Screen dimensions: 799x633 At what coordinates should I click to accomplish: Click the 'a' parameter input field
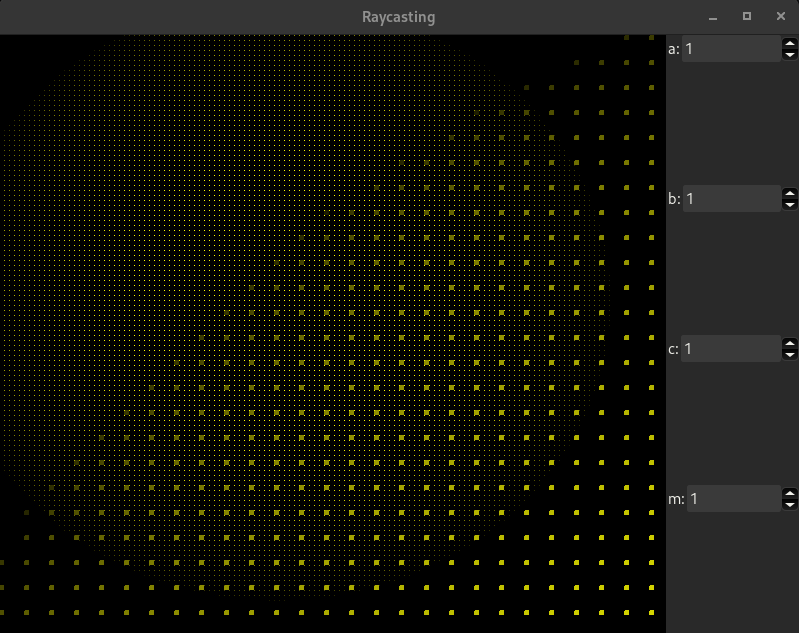tap(731, 49)
